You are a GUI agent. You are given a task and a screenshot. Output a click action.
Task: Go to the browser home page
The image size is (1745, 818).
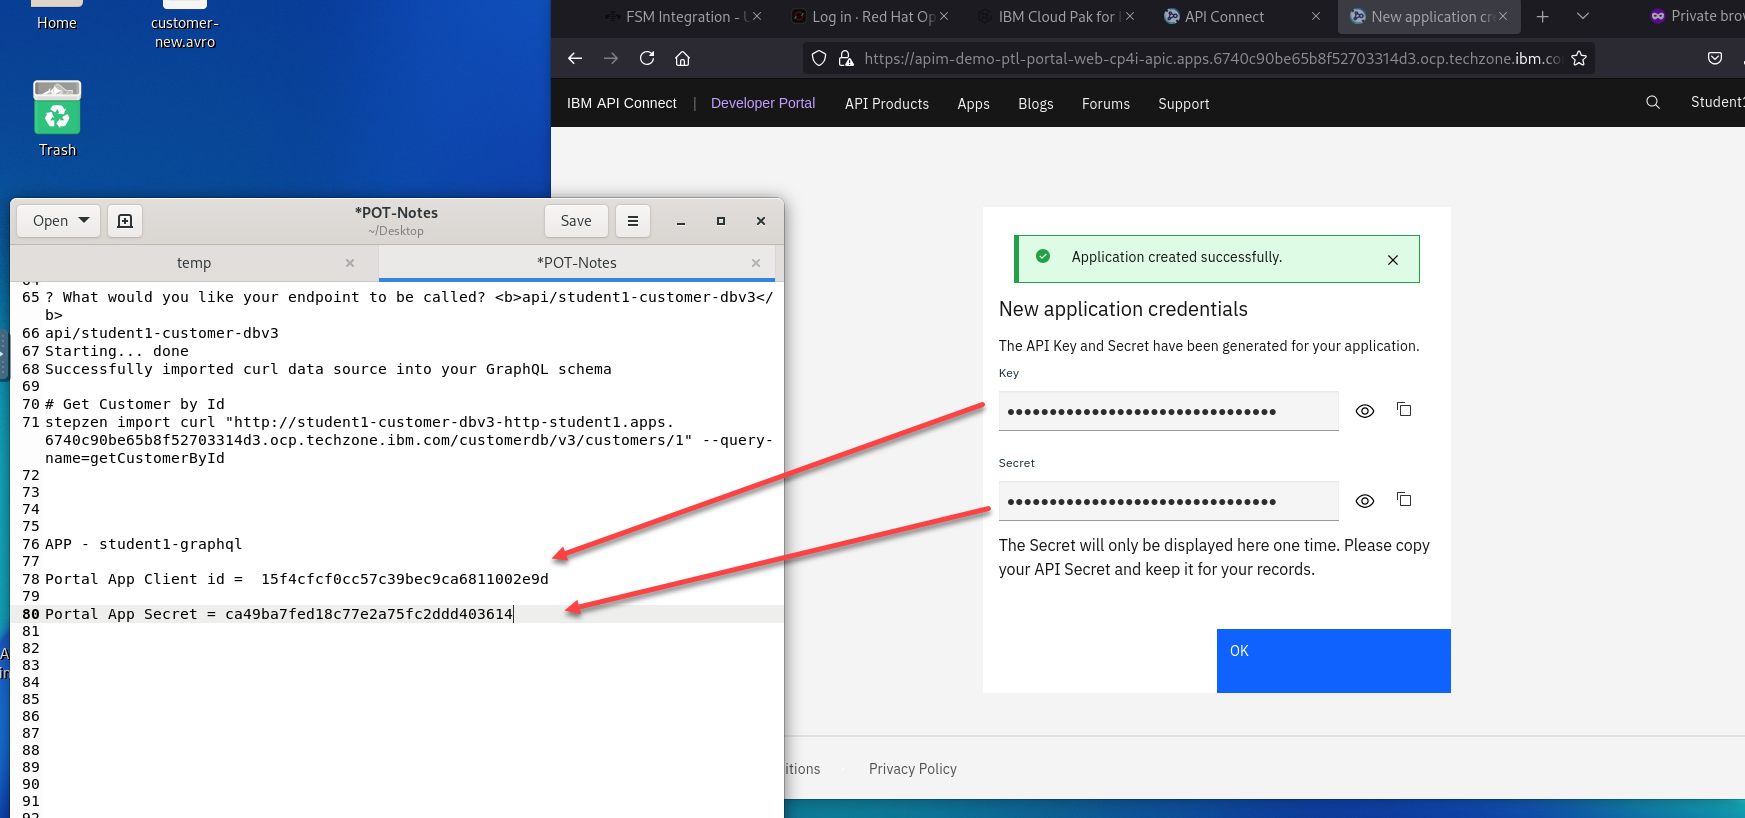(683, 58)
